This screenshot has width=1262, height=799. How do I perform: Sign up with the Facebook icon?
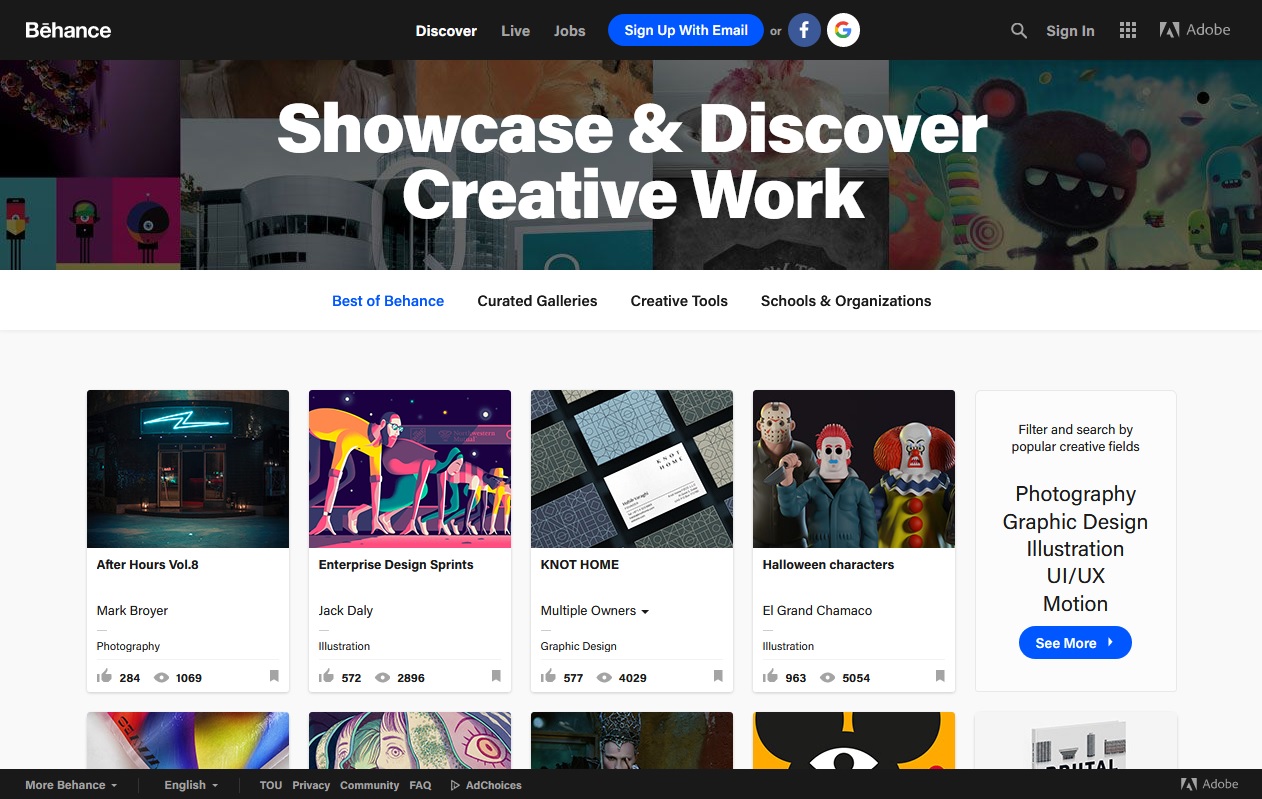click(805, 30)
